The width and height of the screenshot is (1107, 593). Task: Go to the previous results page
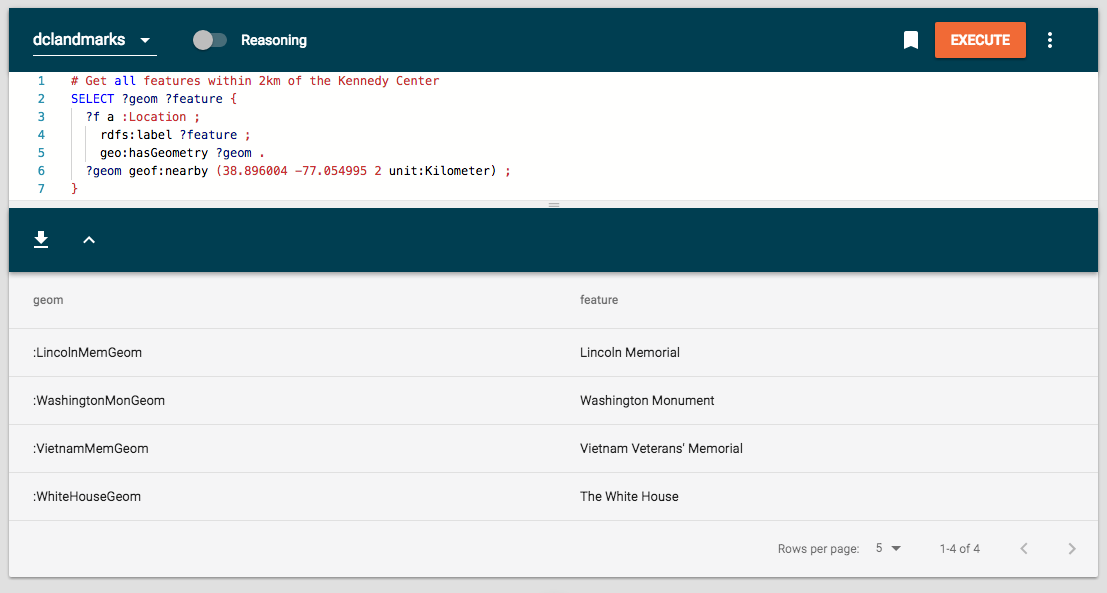click(1023, 549)
